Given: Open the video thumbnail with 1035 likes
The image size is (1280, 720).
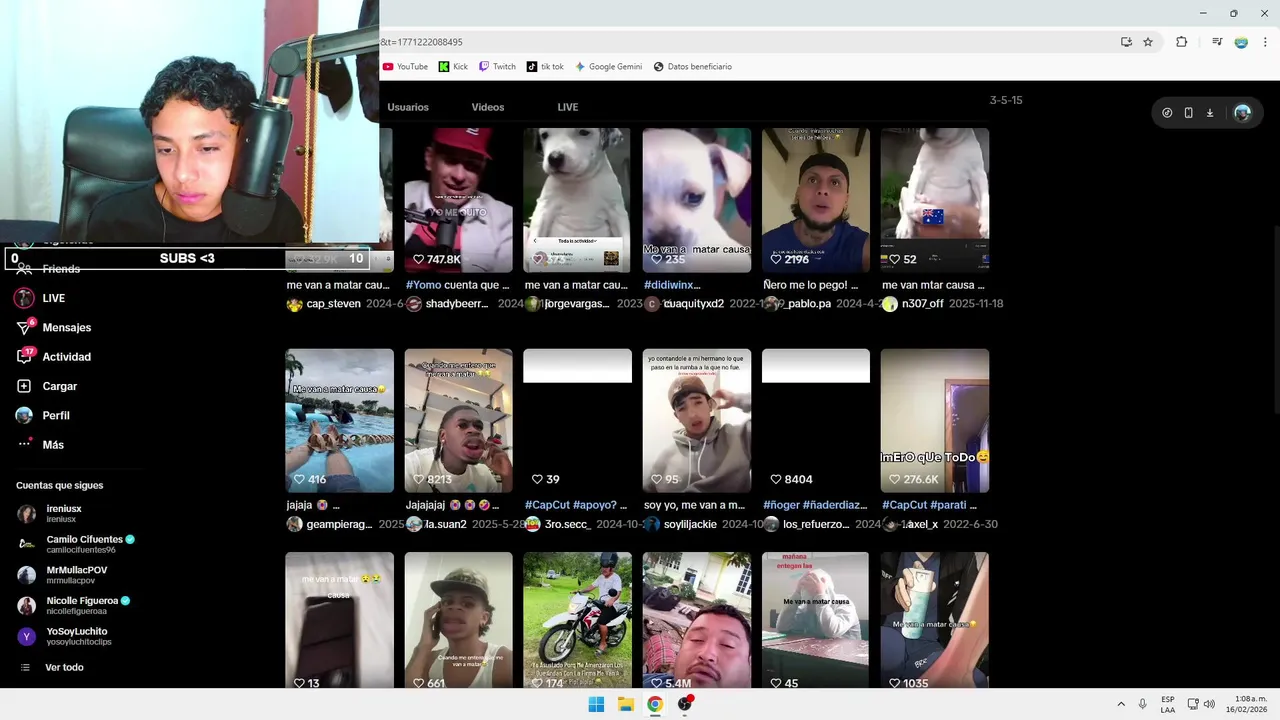Looking at the screenshot, I should click(x=935, y=620).
